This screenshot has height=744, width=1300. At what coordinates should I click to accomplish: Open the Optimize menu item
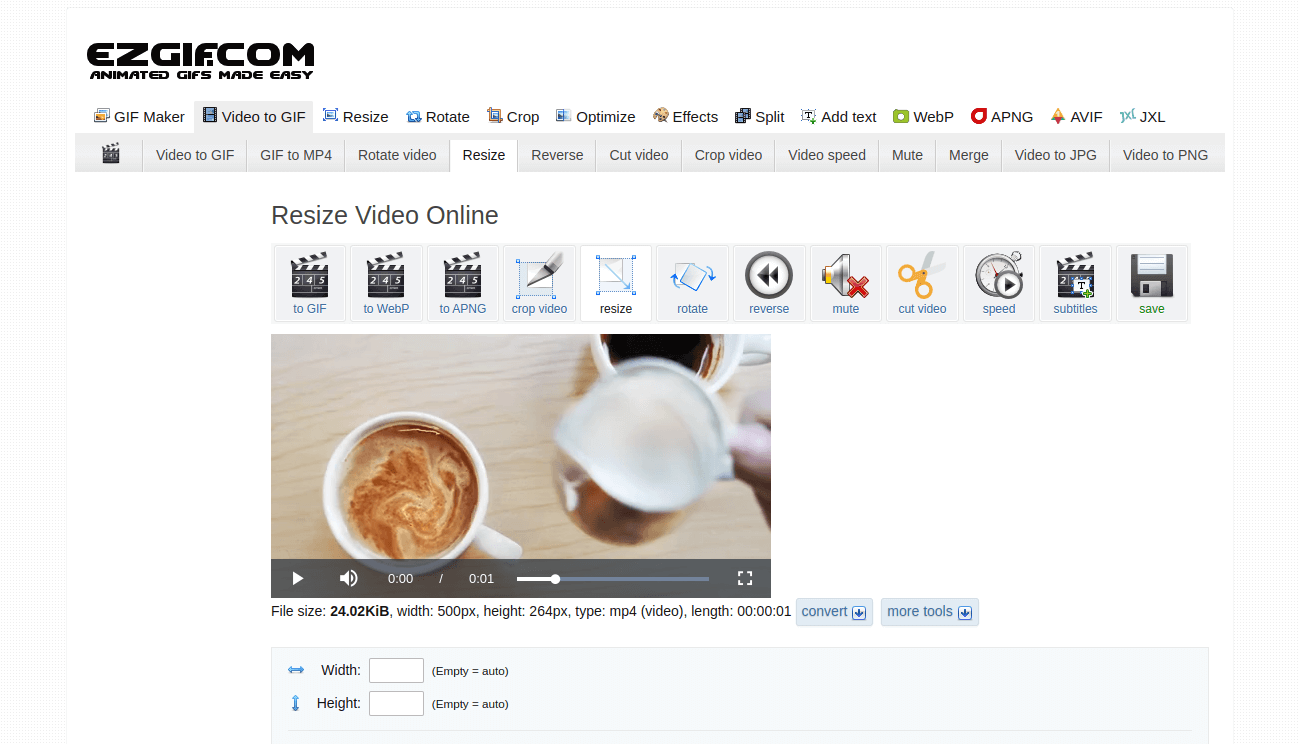pyautogui.click(x=595, y=117)
